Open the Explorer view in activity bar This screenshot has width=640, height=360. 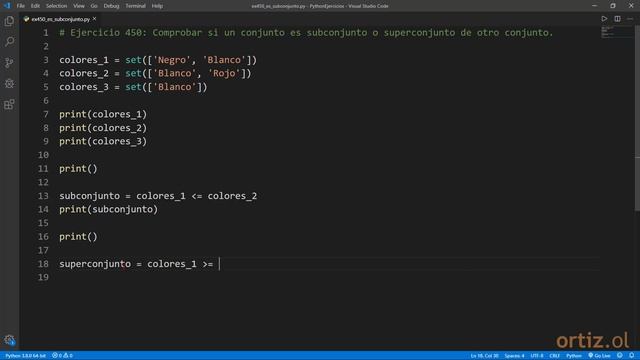[x=9, y=21]
